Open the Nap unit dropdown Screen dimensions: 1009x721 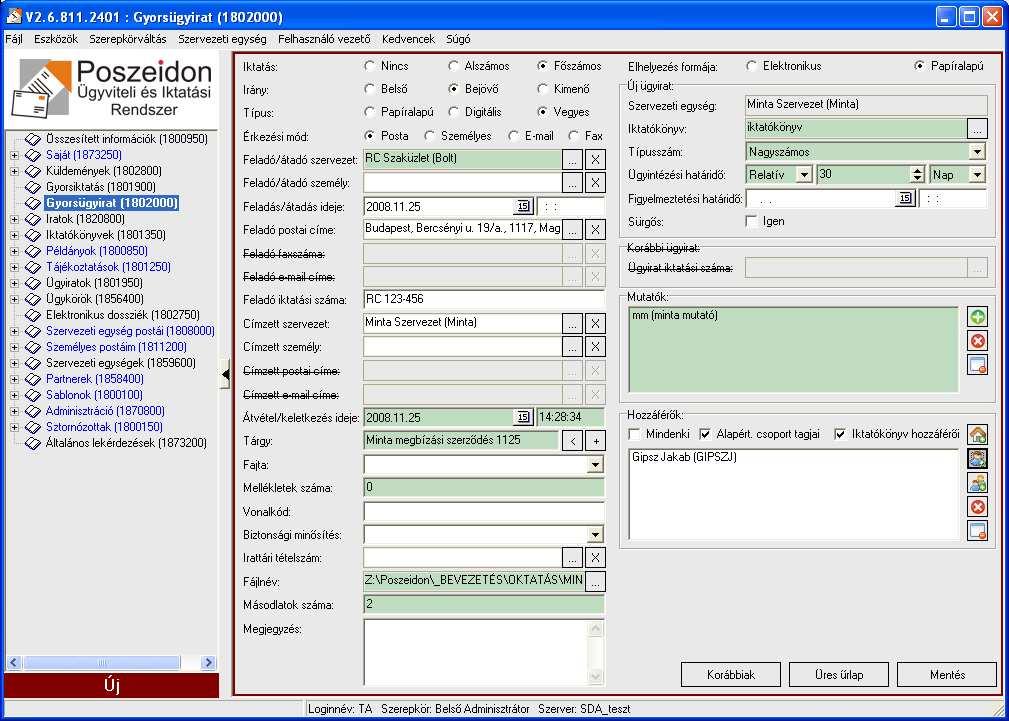point(977,174)
